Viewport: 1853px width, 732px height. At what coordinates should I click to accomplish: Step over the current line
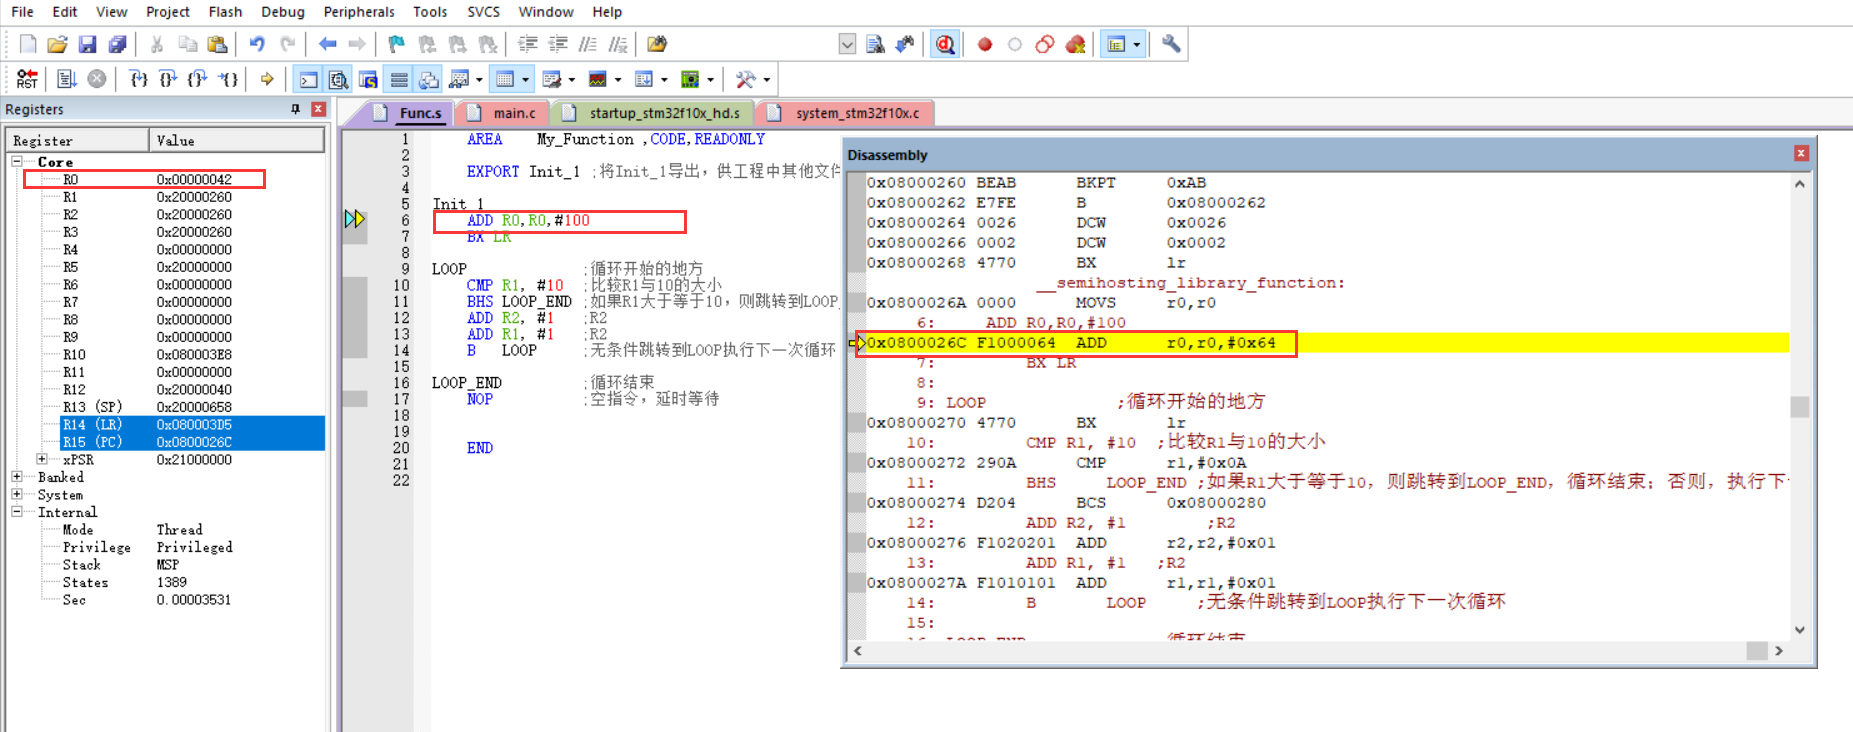pos(168,79)
